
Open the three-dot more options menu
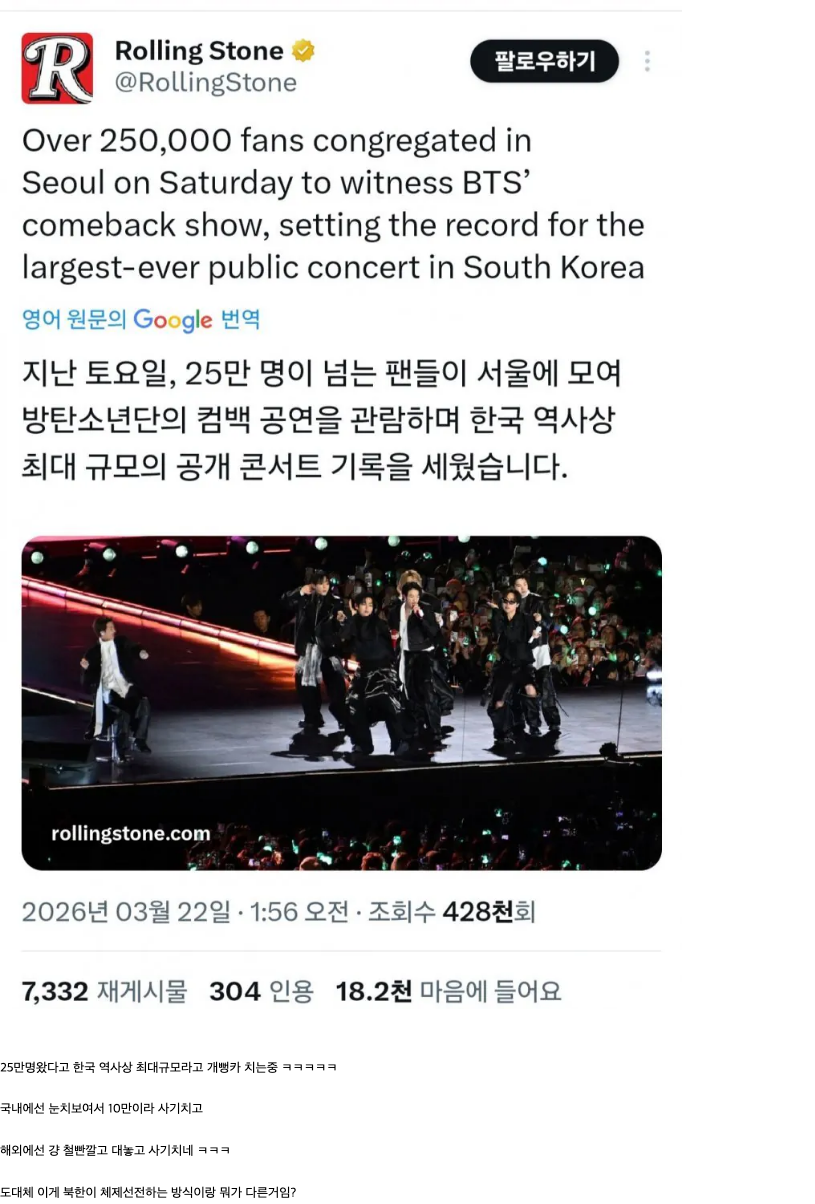tap(647, 62)
